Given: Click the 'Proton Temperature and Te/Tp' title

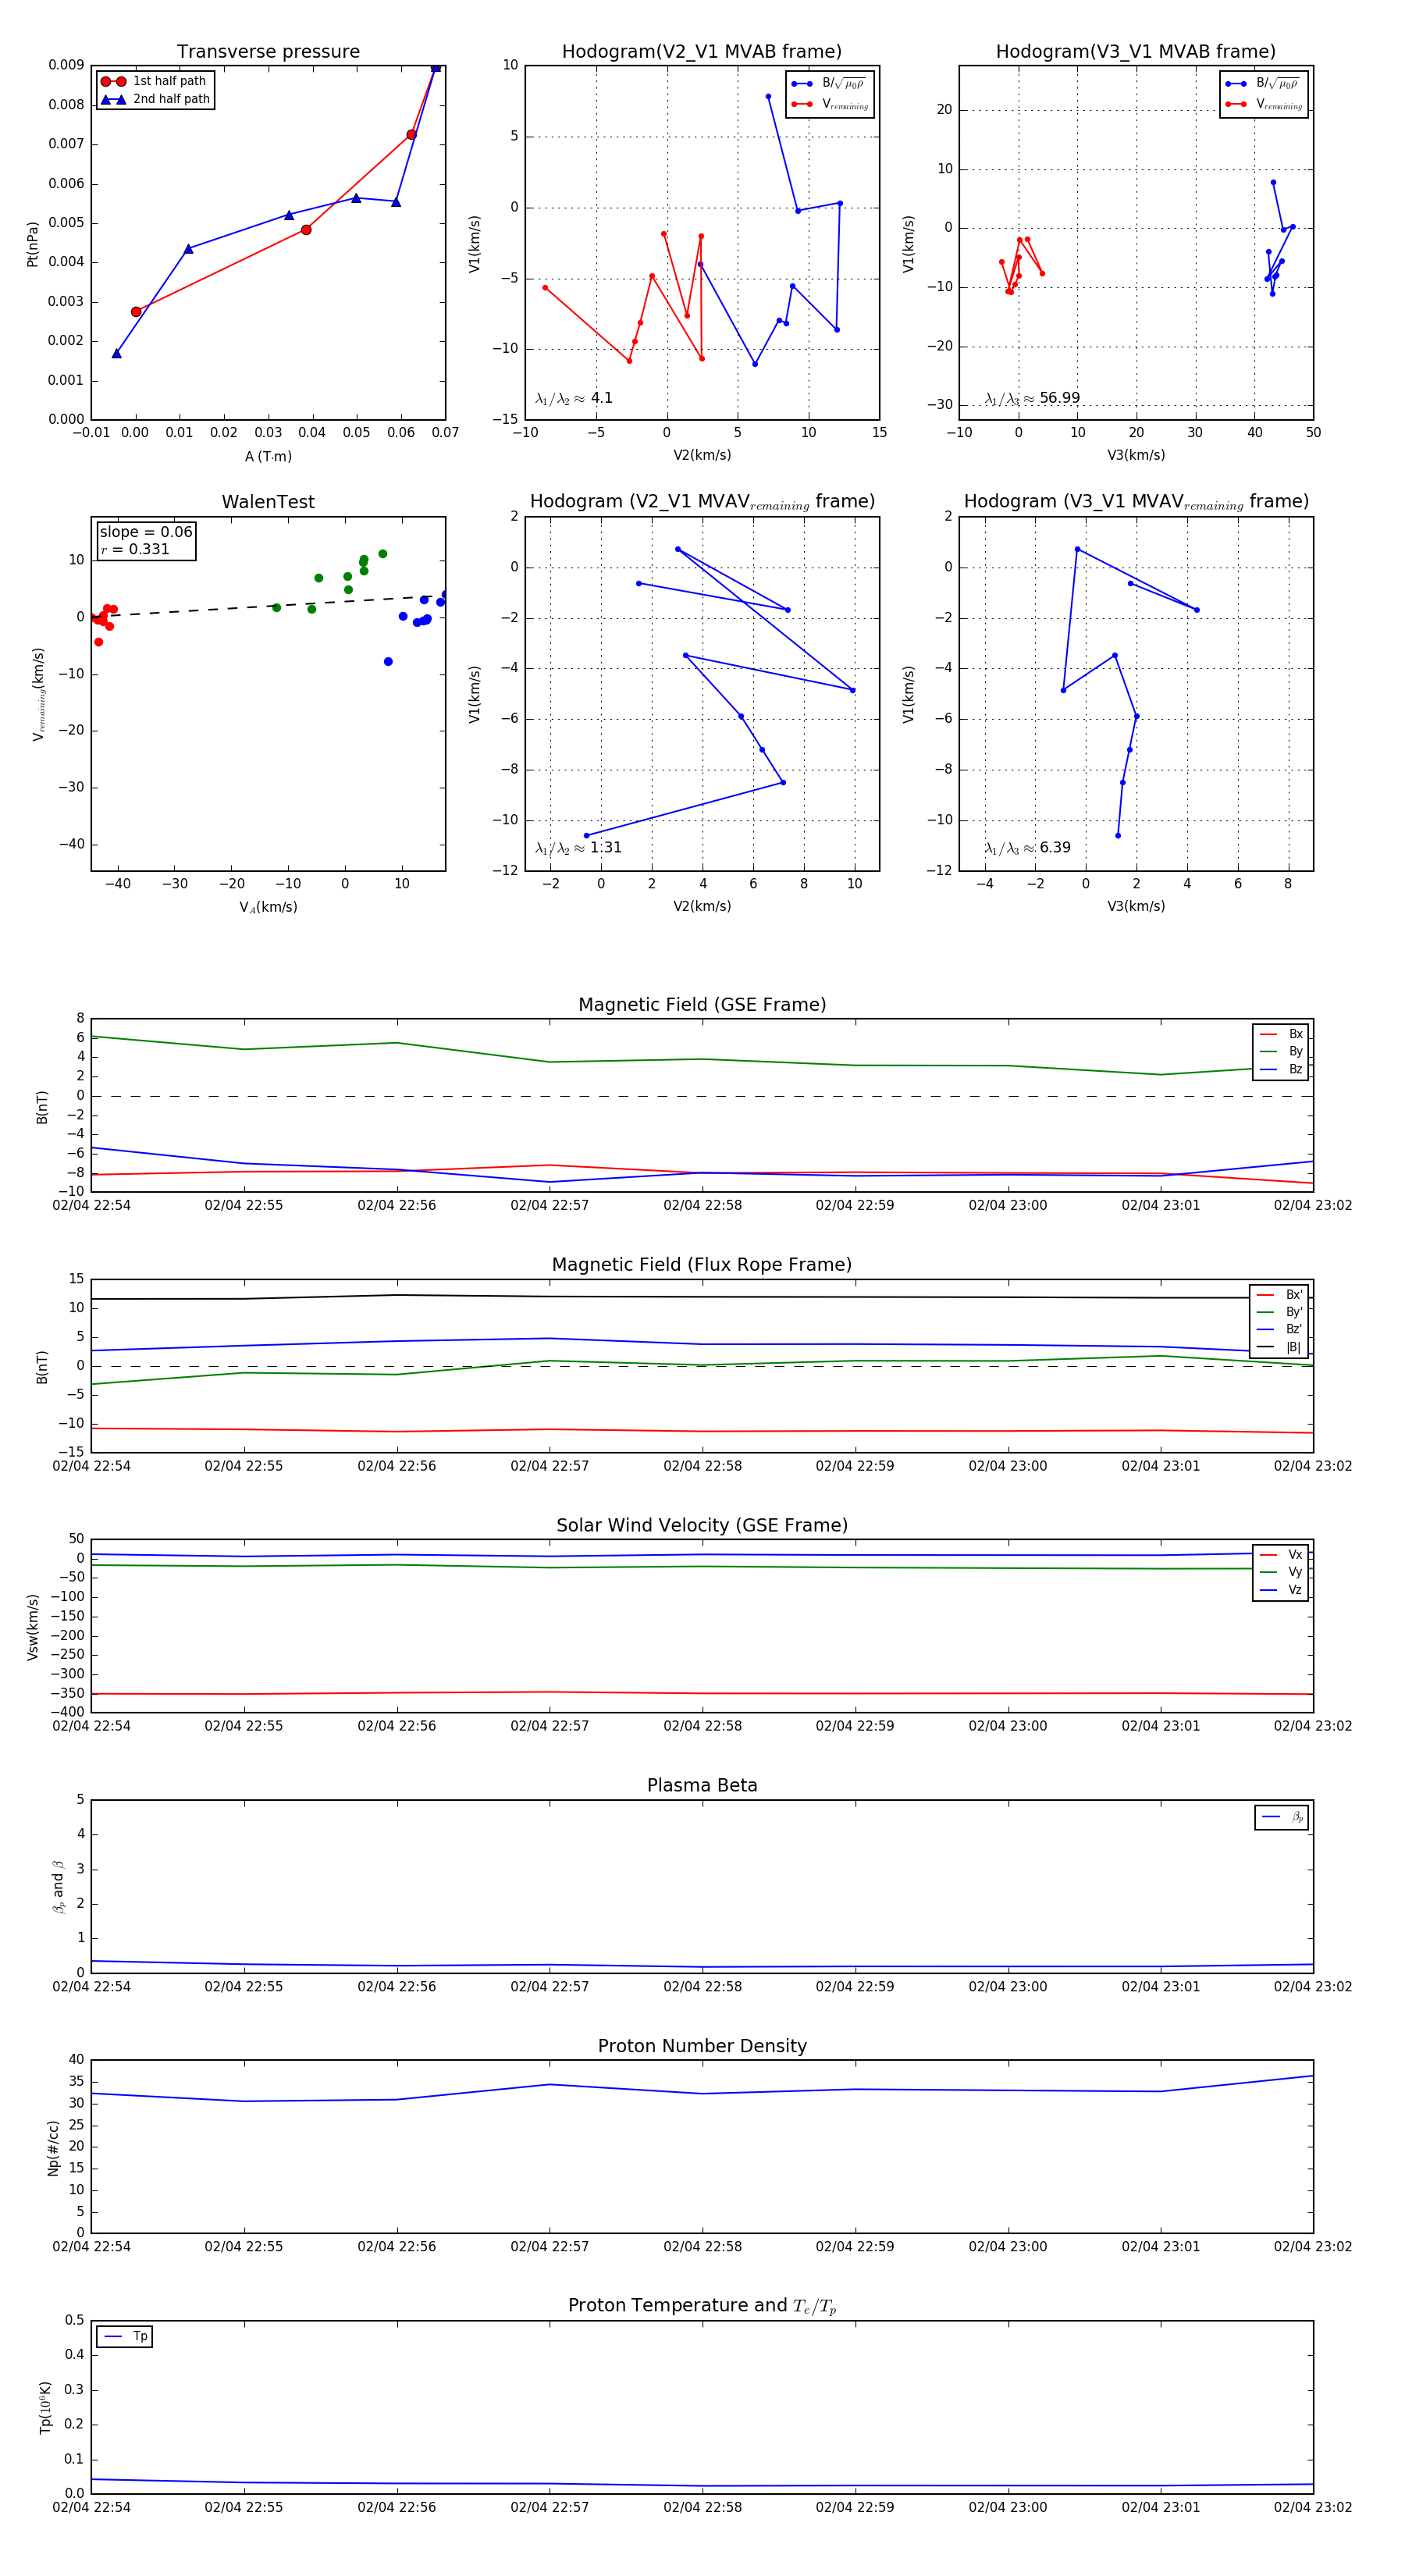Looking at the screenshot, I should pos(702,2305).
